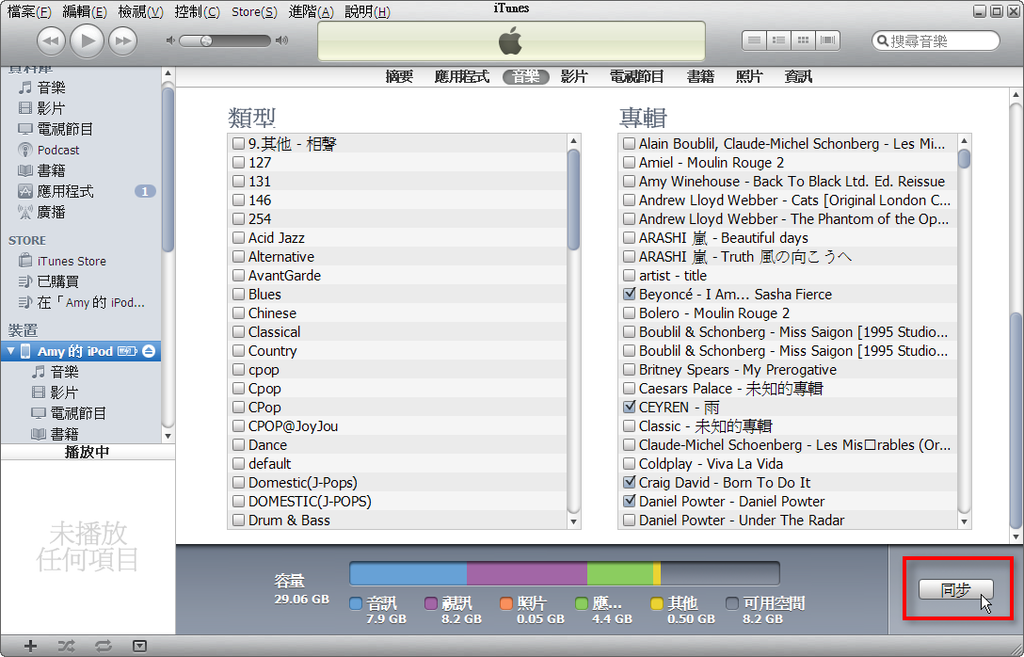Switch to album list view icon

(778, 40)
